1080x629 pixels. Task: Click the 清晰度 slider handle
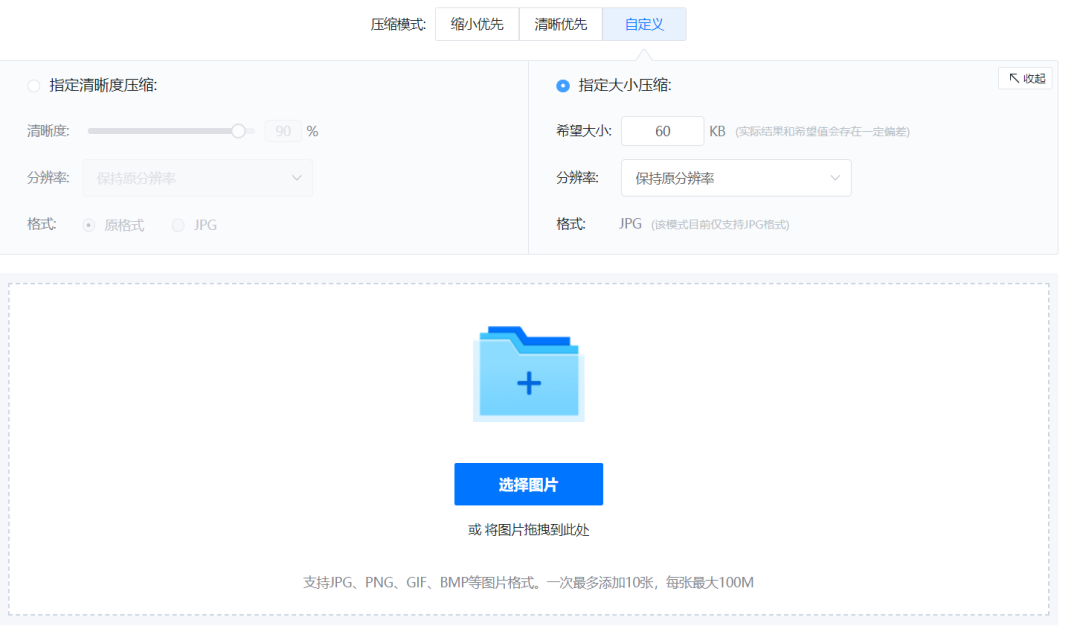pos(238,131)
